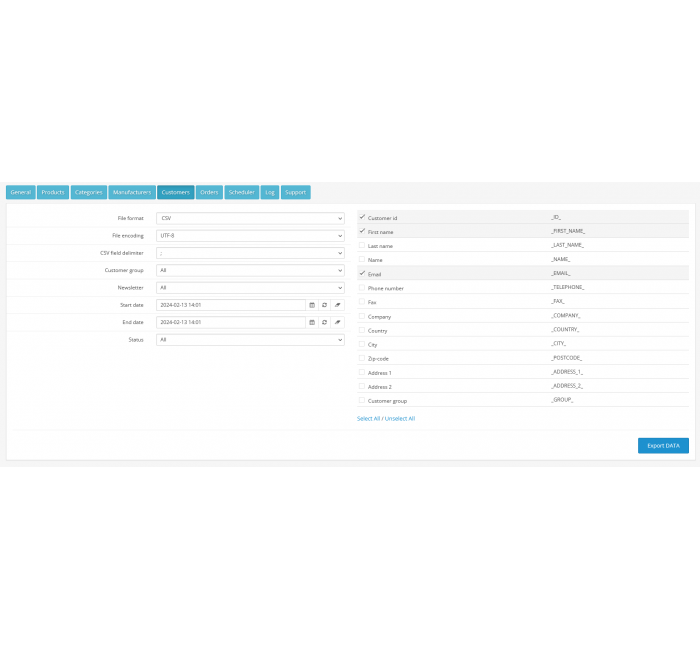Image resolution: width=700 pixels, height=650 pixels.
Task: Click the _COMPANY_ placeholder text
Action: click(x=566, y=315)
